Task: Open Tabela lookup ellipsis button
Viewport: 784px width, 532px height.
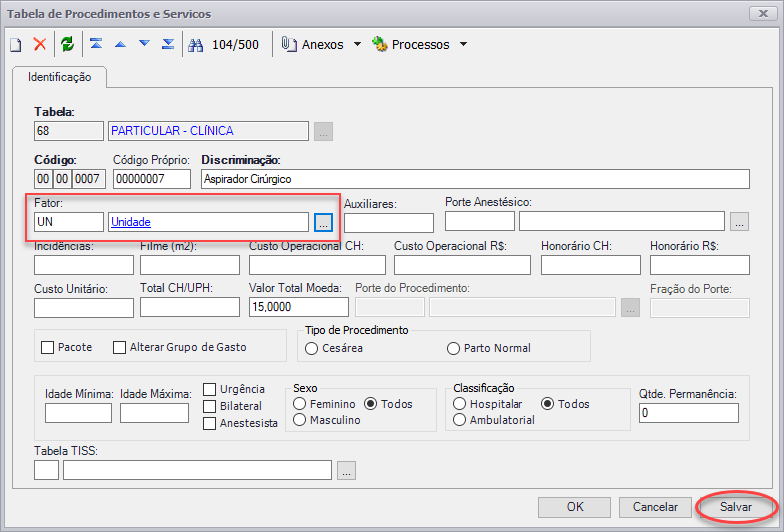Action: [x=324, y=132]
